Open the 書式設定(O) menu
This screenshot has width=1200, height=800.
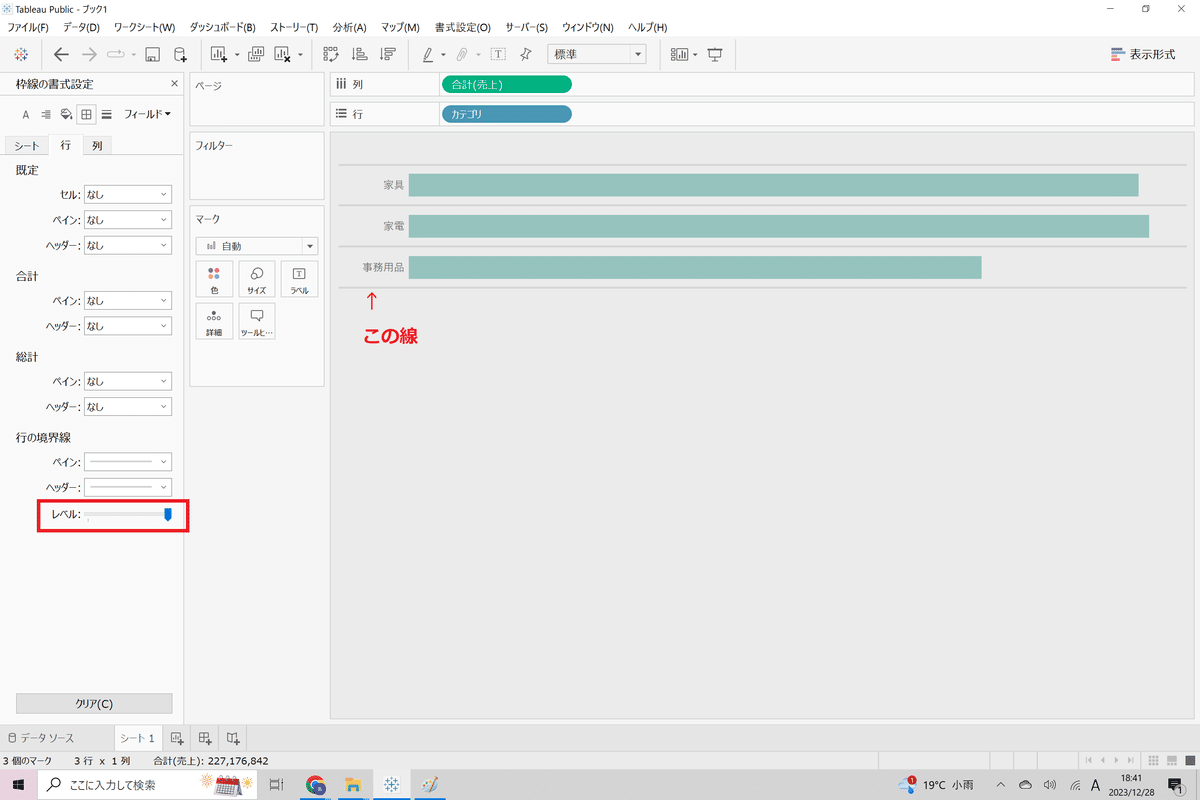[462, 27]
